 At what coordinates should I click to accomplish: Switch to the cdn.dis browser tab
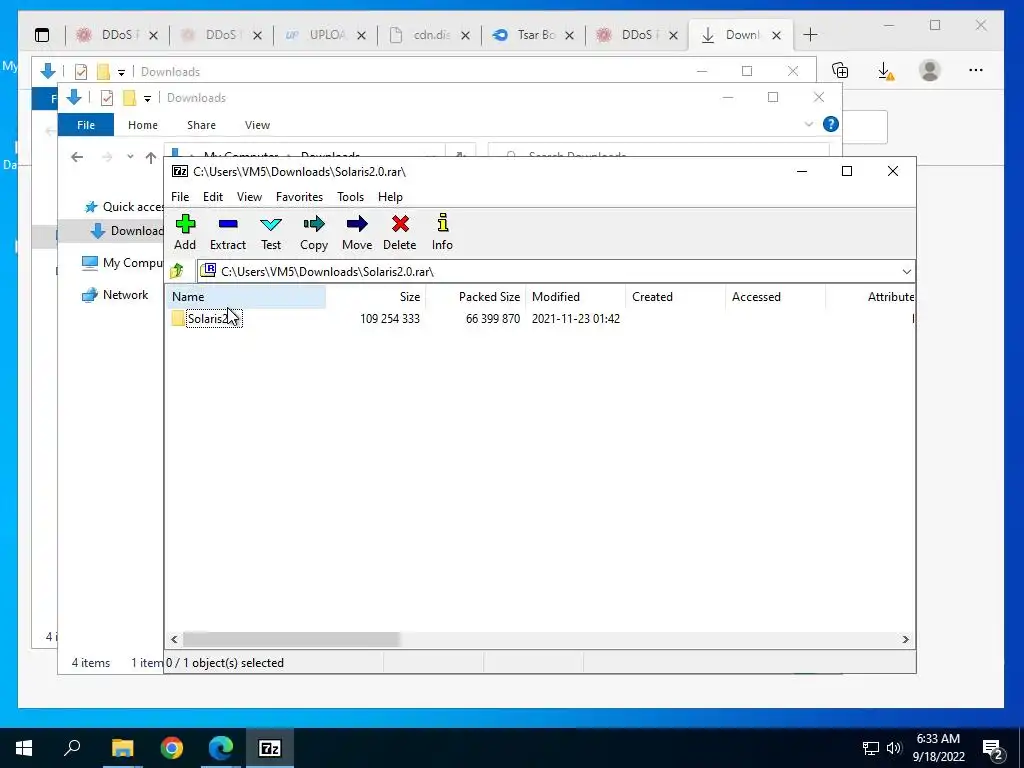pos(430,35)
